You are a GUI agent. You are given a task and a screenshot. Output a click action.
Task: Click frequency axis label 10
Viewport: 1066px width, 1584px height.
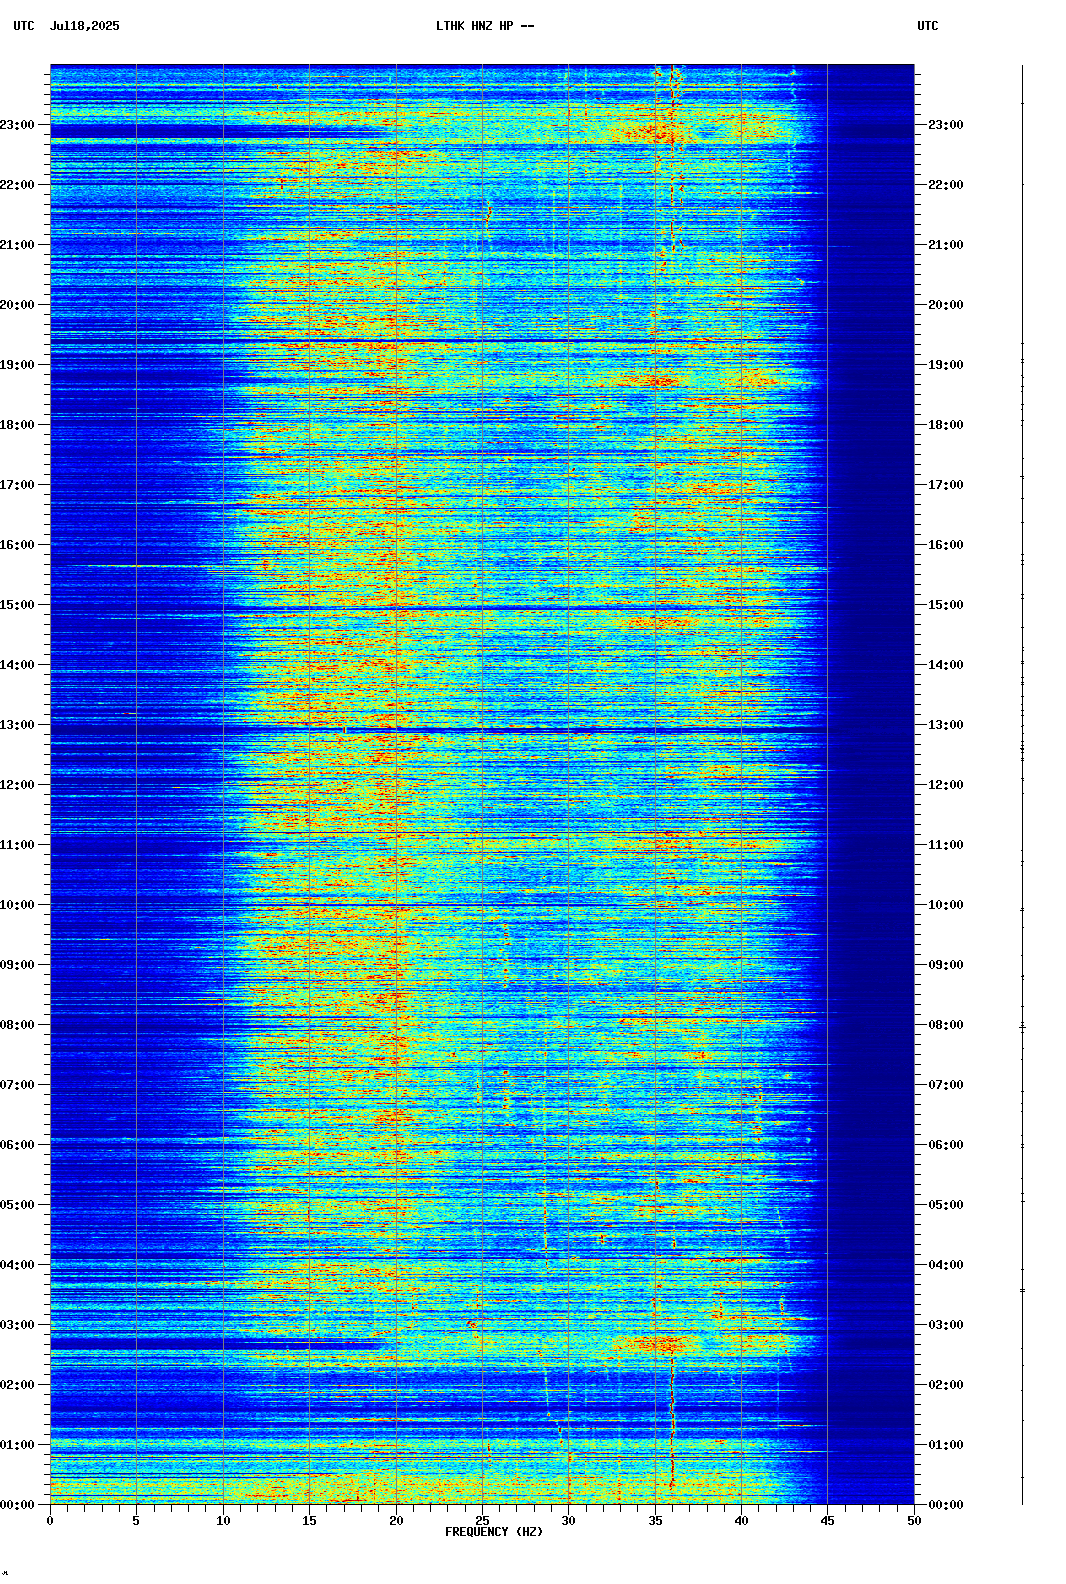(223, 1521)
